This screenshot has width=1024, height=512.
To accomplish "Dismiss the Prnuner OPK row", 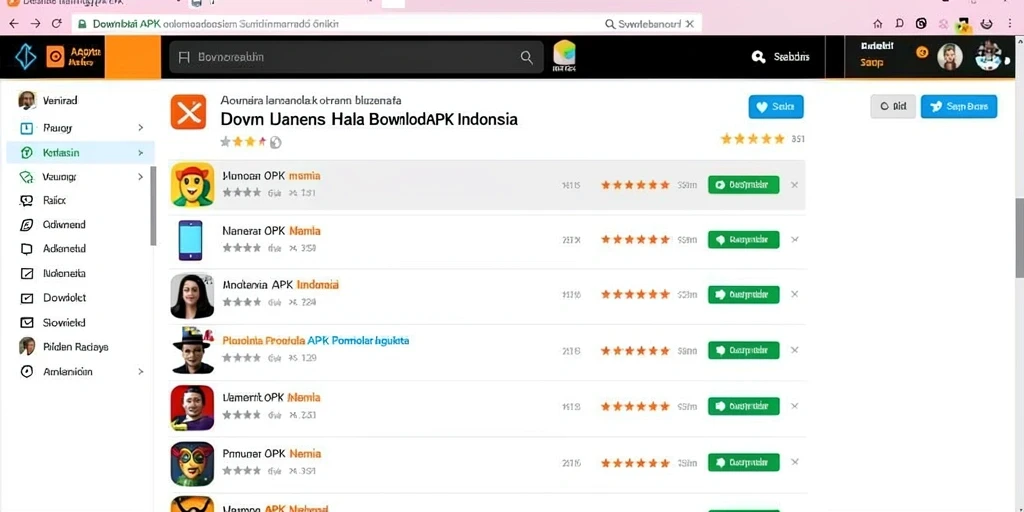I will tap(795, 462).
